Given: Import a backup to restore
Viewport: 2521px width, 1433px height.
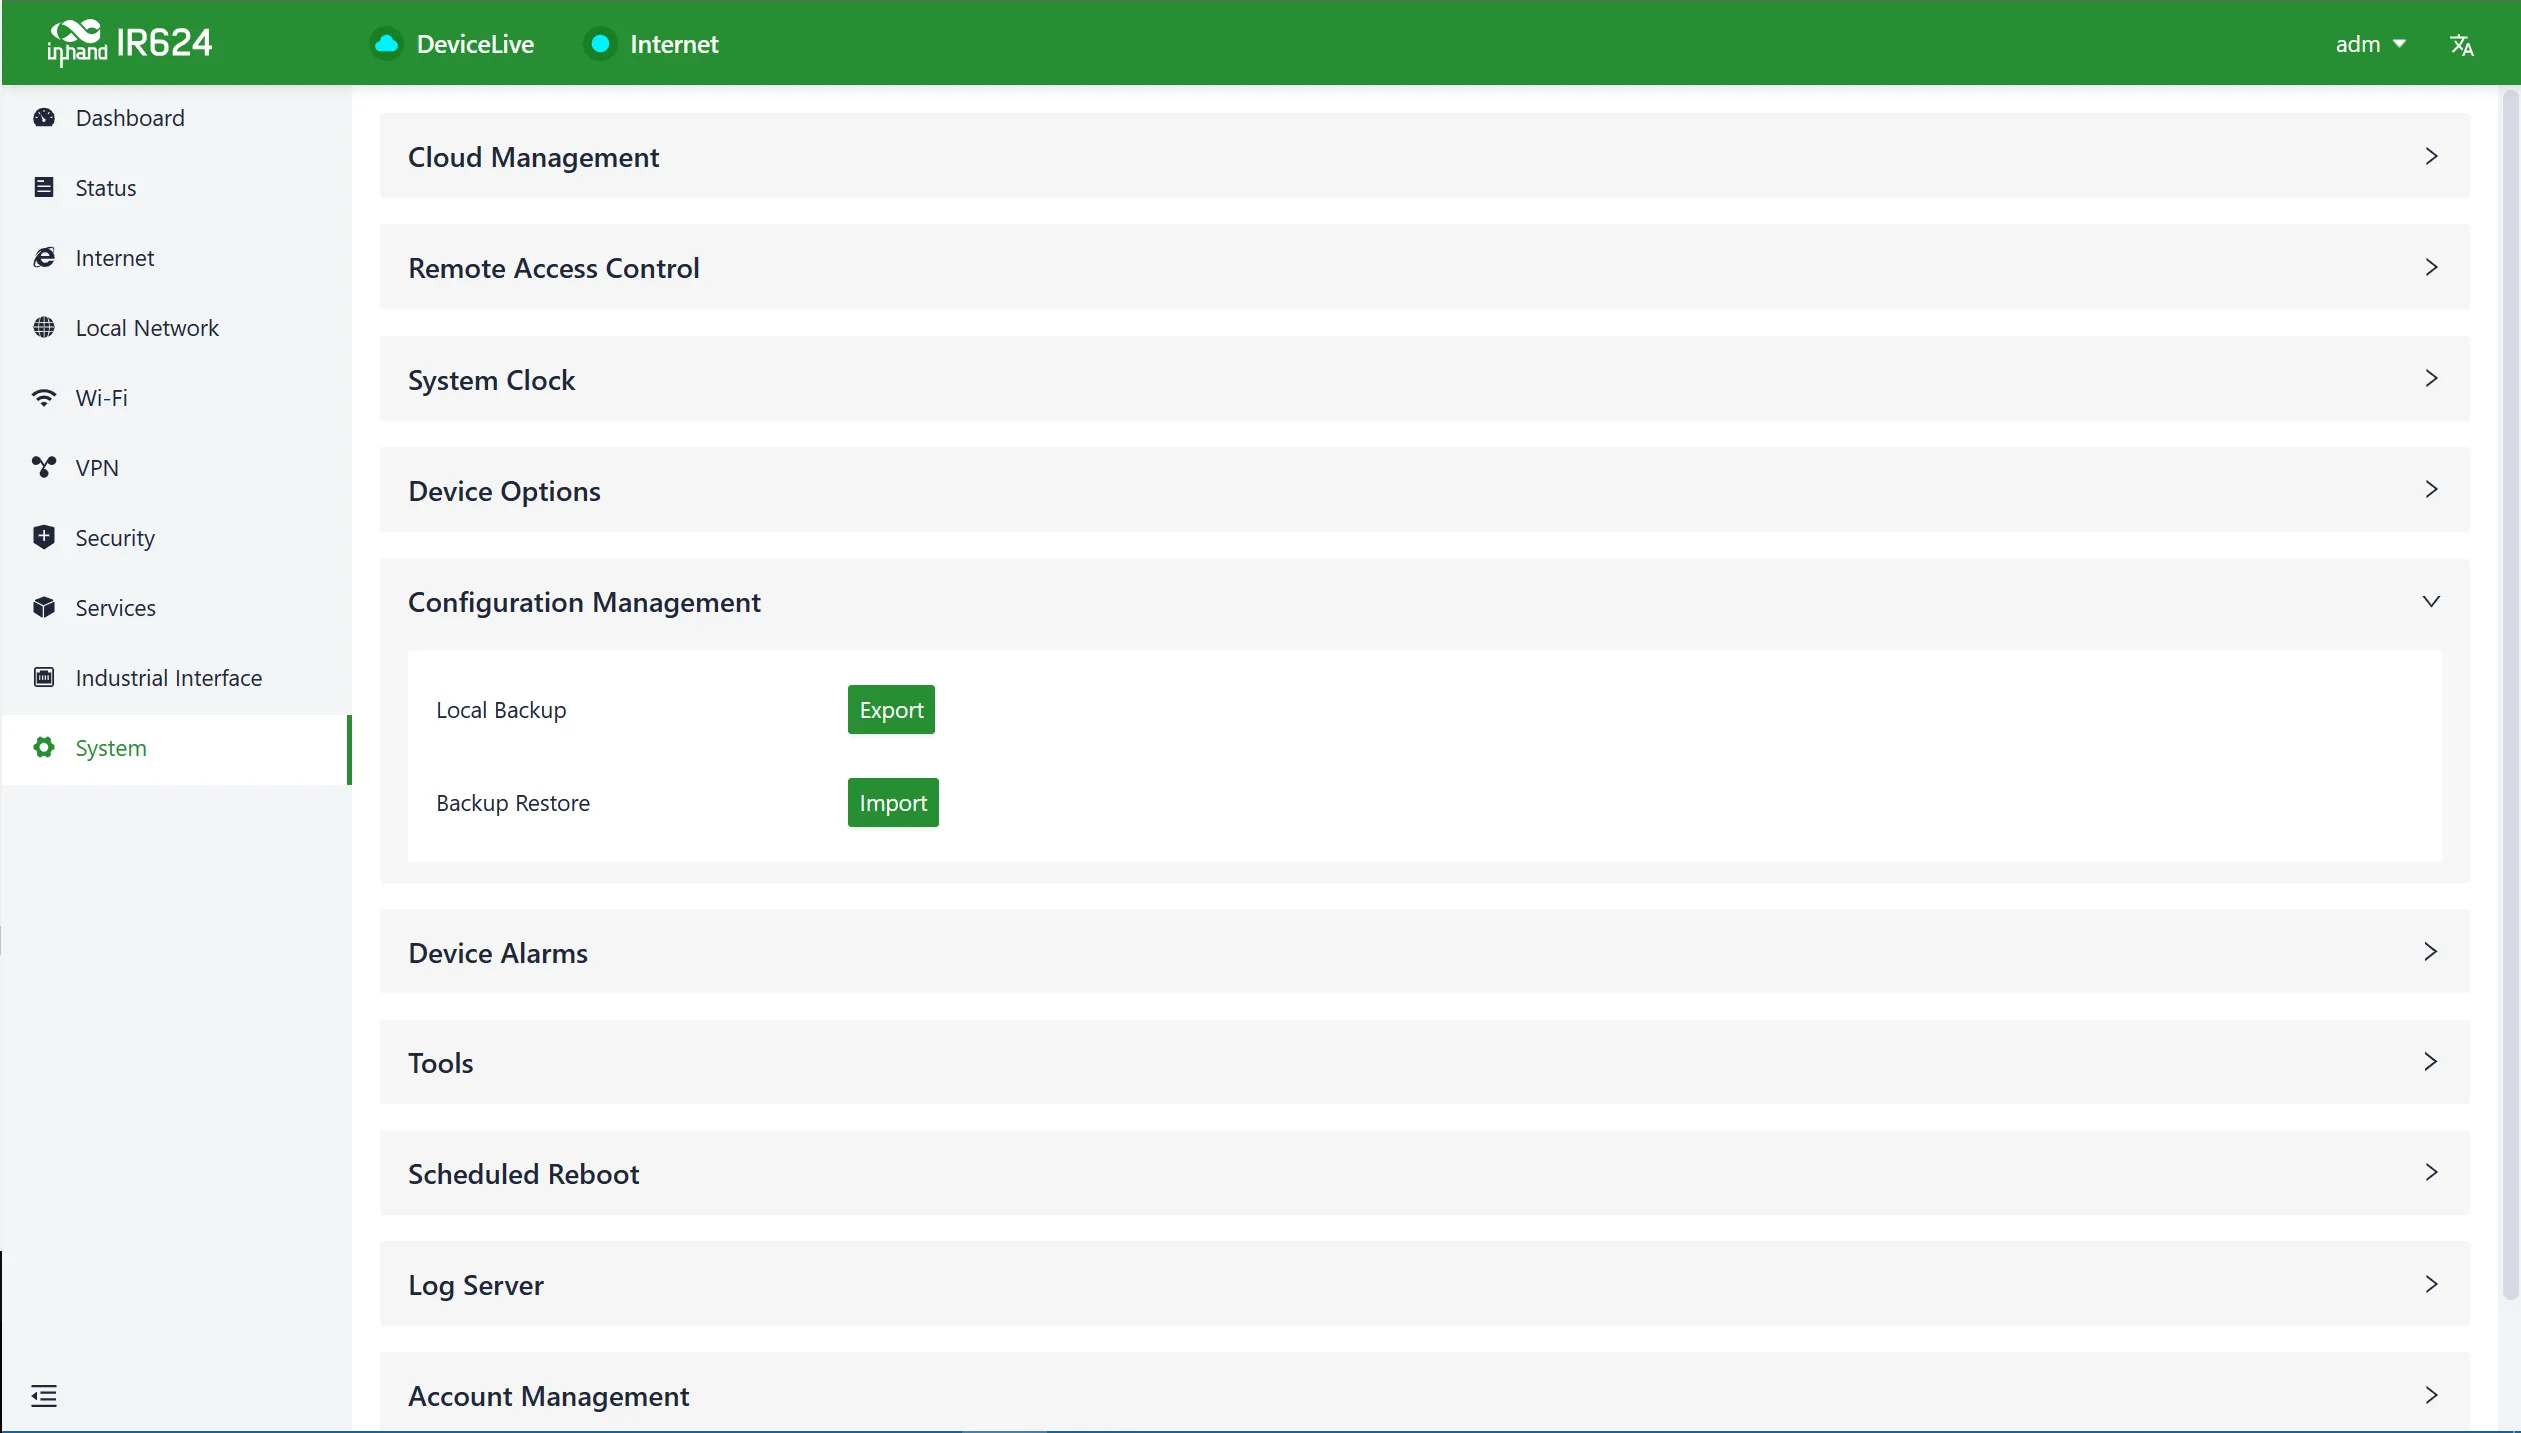Looking at the screenshot, I should pyautogui.click(x=893, y=803).
